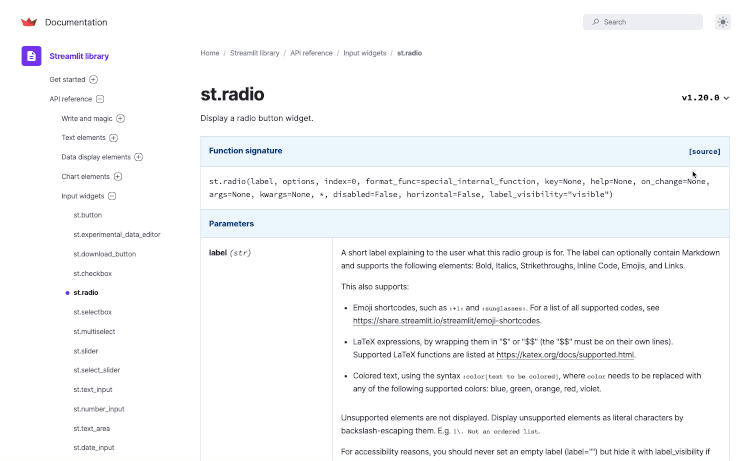Collapse the Input widgets section
The width and height of the screenshot is (753, 461).
[112, 196]
